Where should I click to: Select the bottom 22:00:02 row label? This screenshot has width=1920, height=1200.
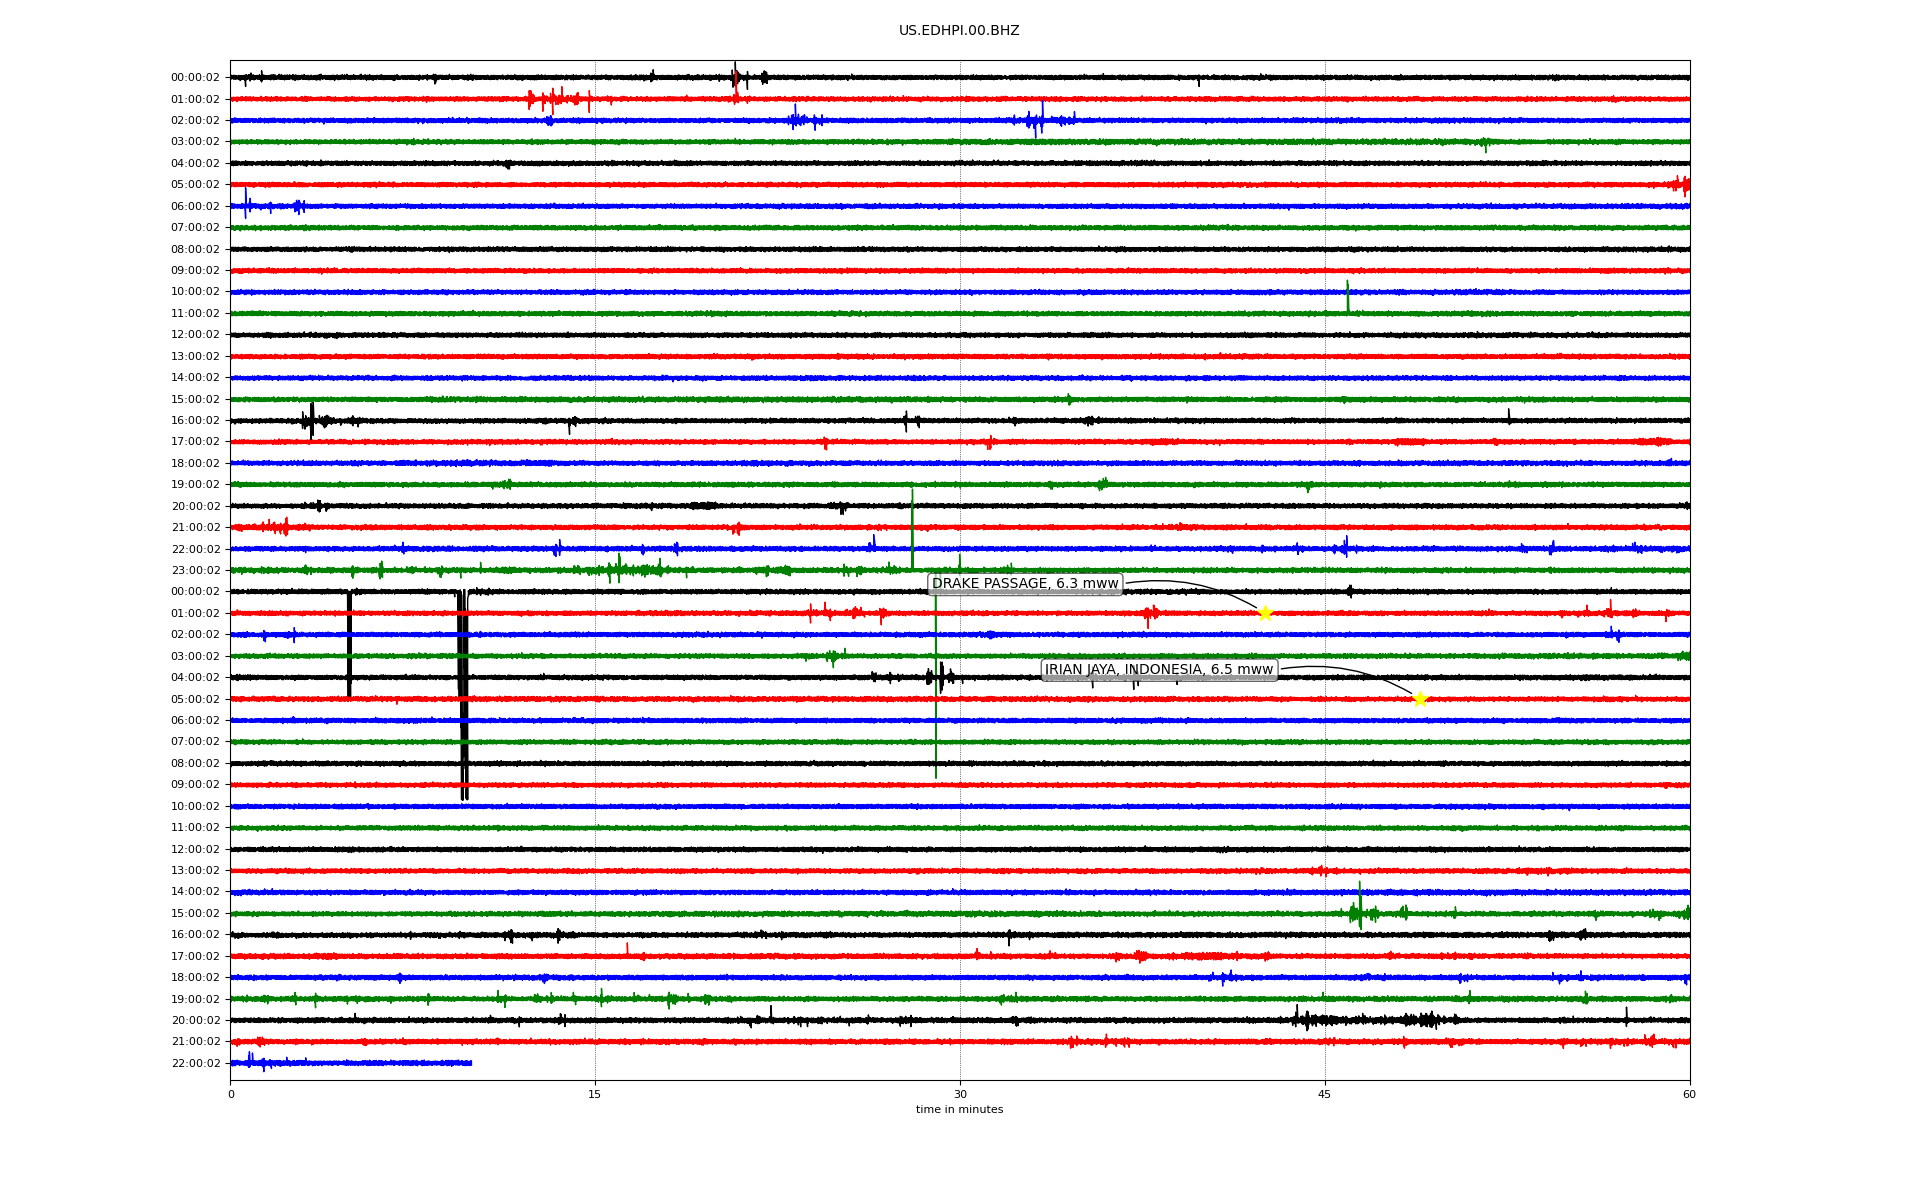tap(195, 1063)
